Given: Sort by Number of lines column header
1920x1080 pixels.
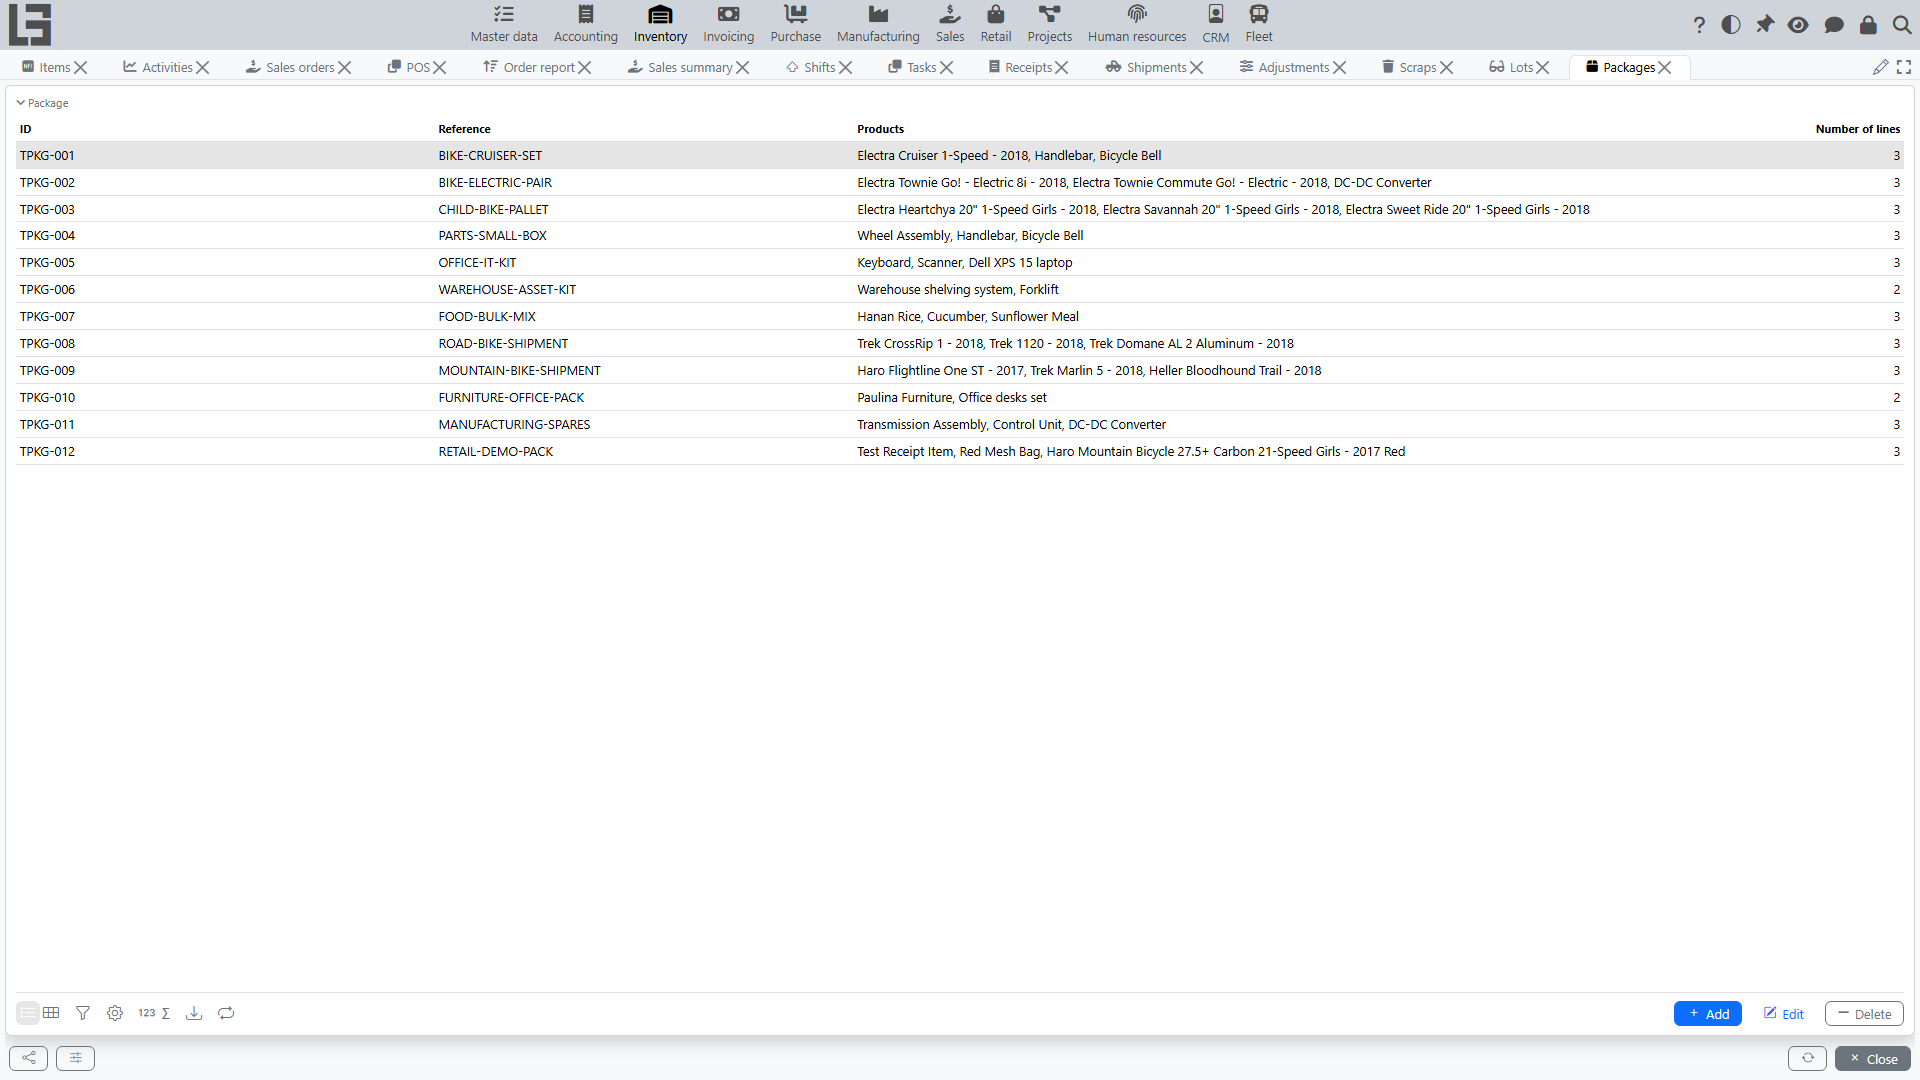Looking at the screenshot, I should pyautogui.click(x=1858, y=129).
